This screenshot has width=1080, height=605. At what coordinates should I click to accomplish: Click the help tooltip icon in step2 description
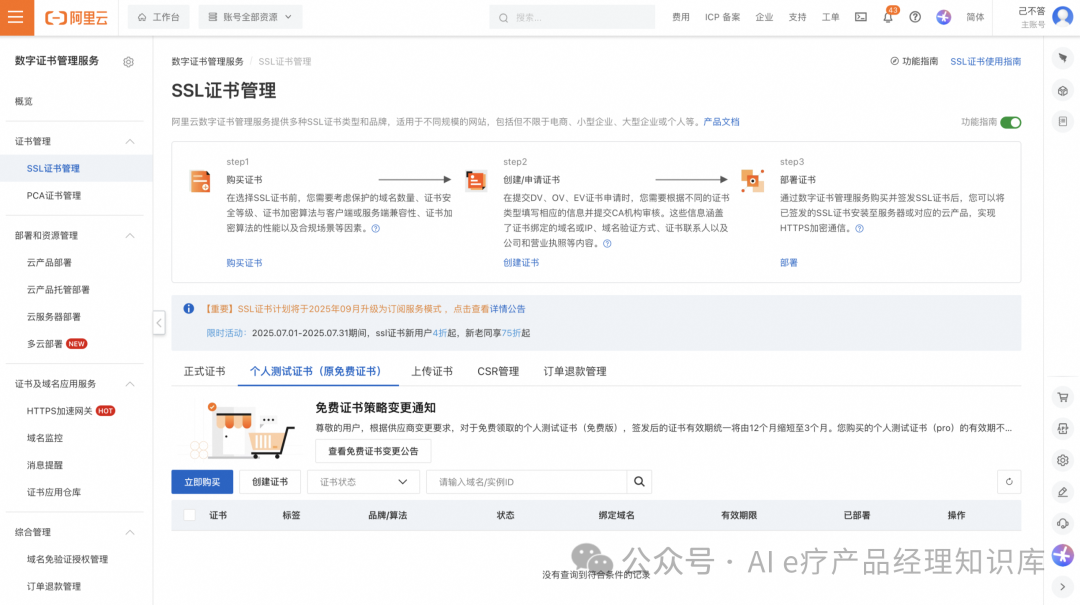(x=607, y=244)
